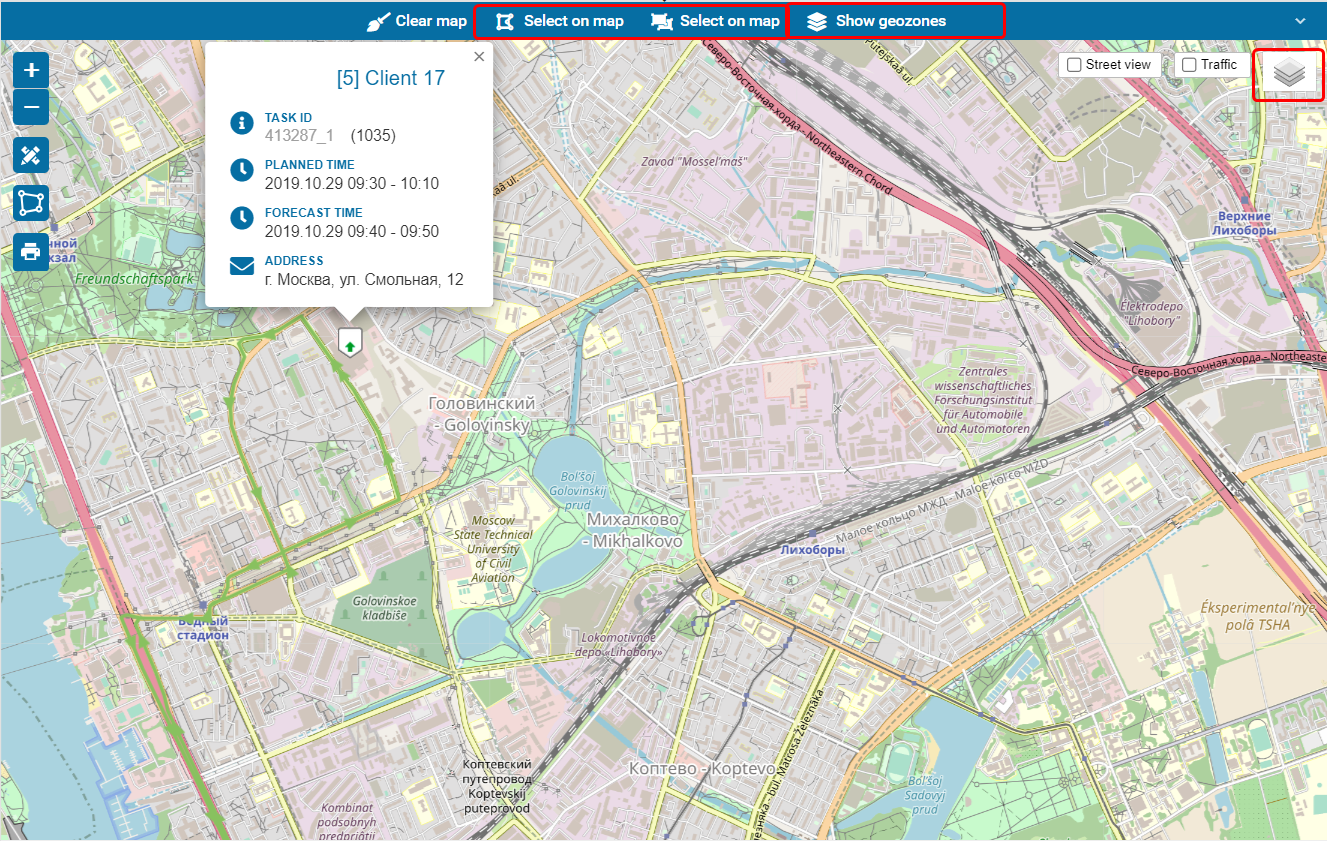Enable the Traffic checkbox

point(1189,65)
